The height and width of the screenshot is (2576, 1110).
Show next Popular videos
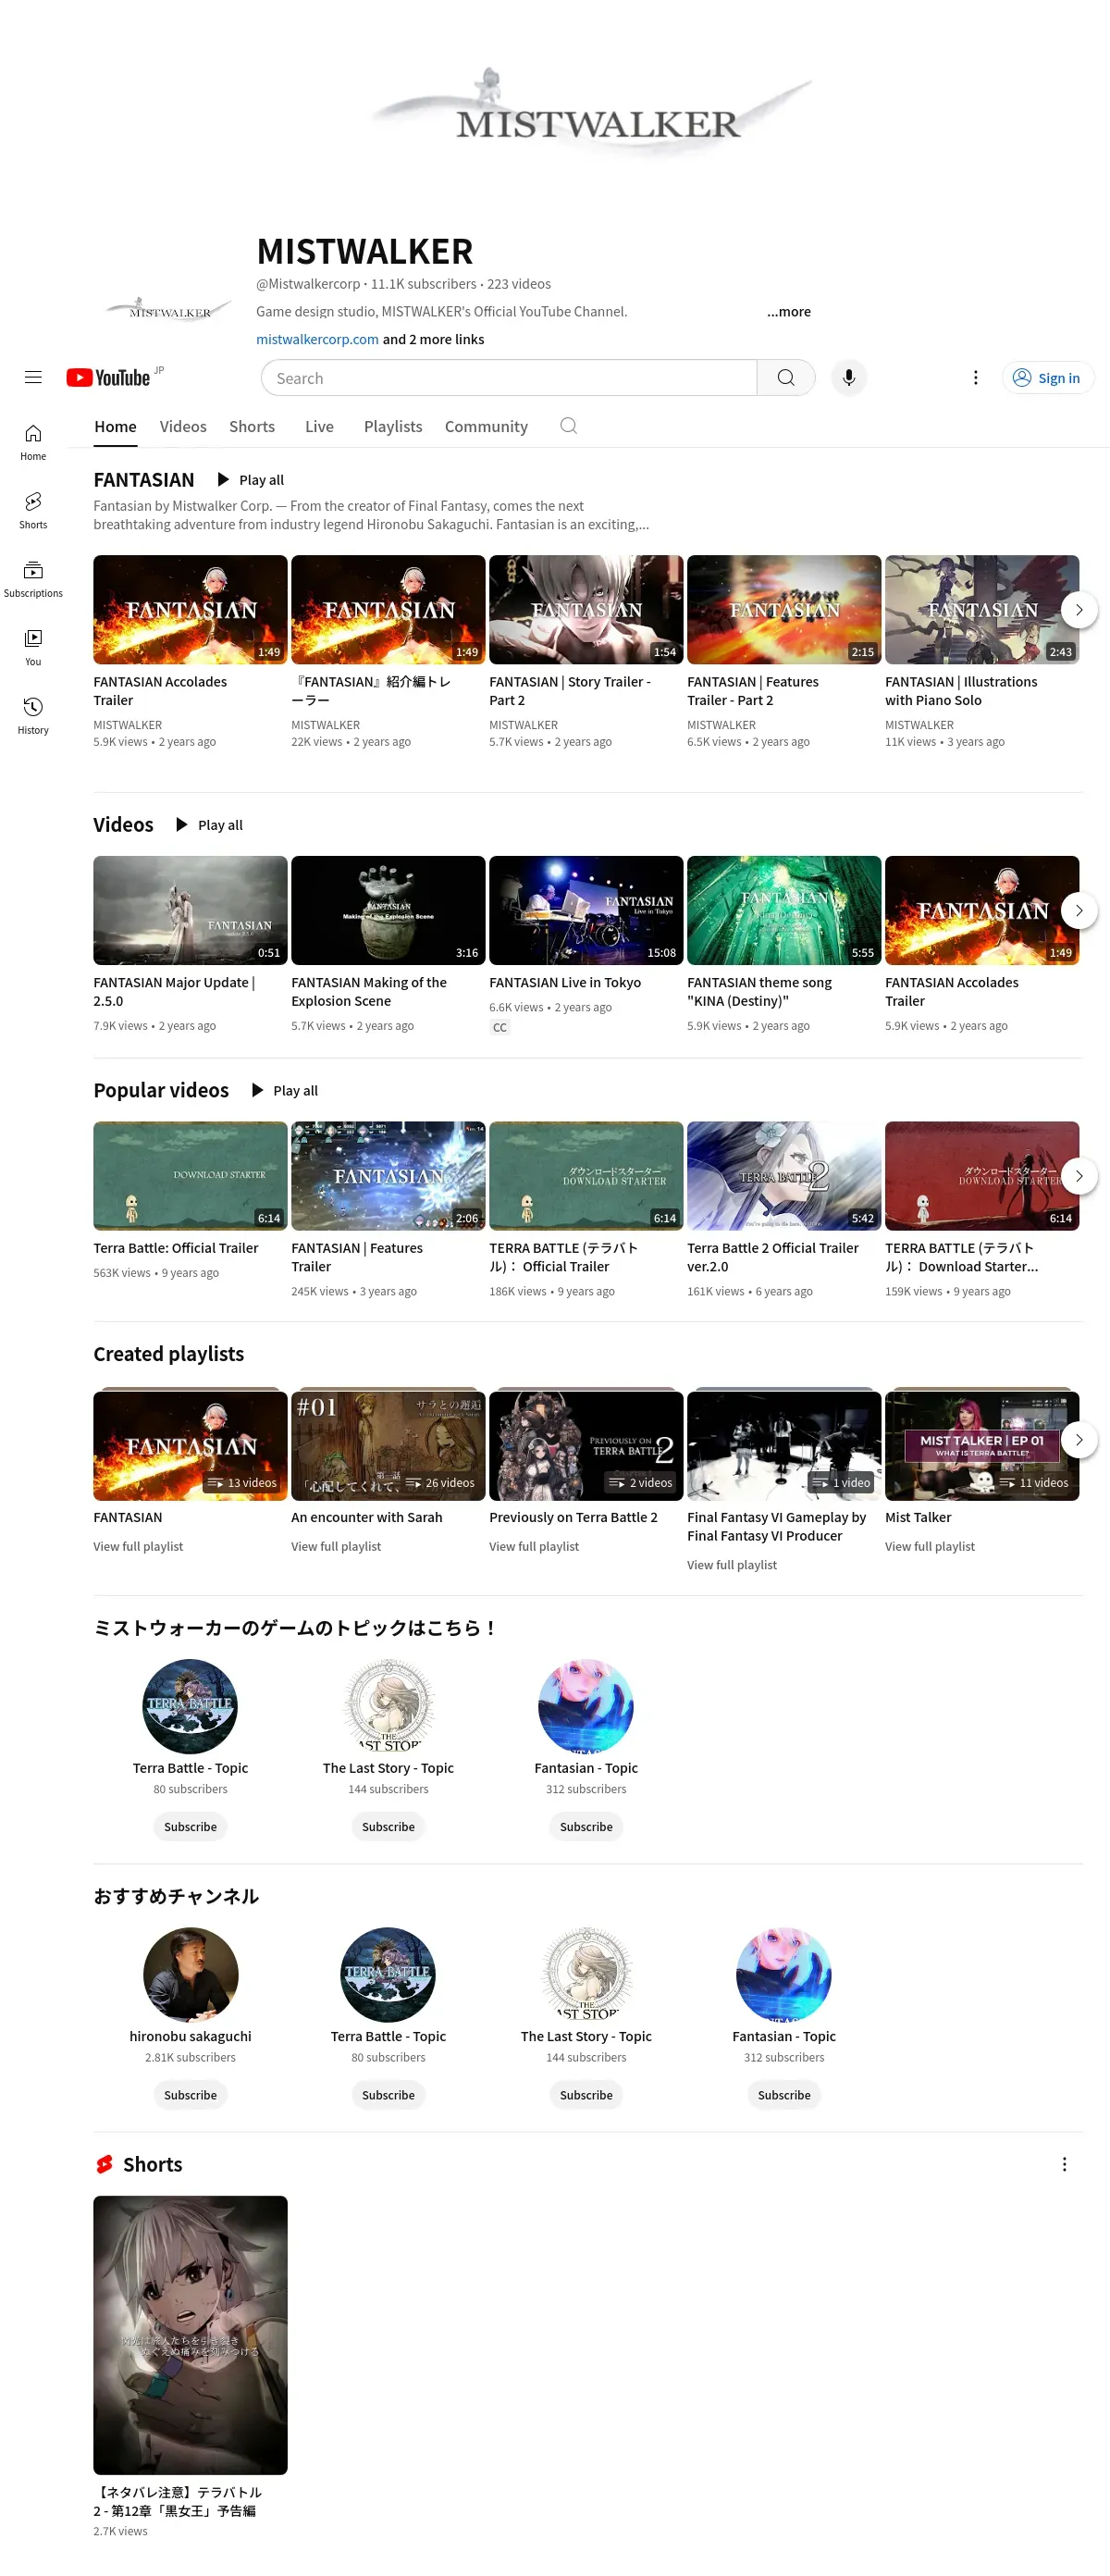coord(1078,1176)
